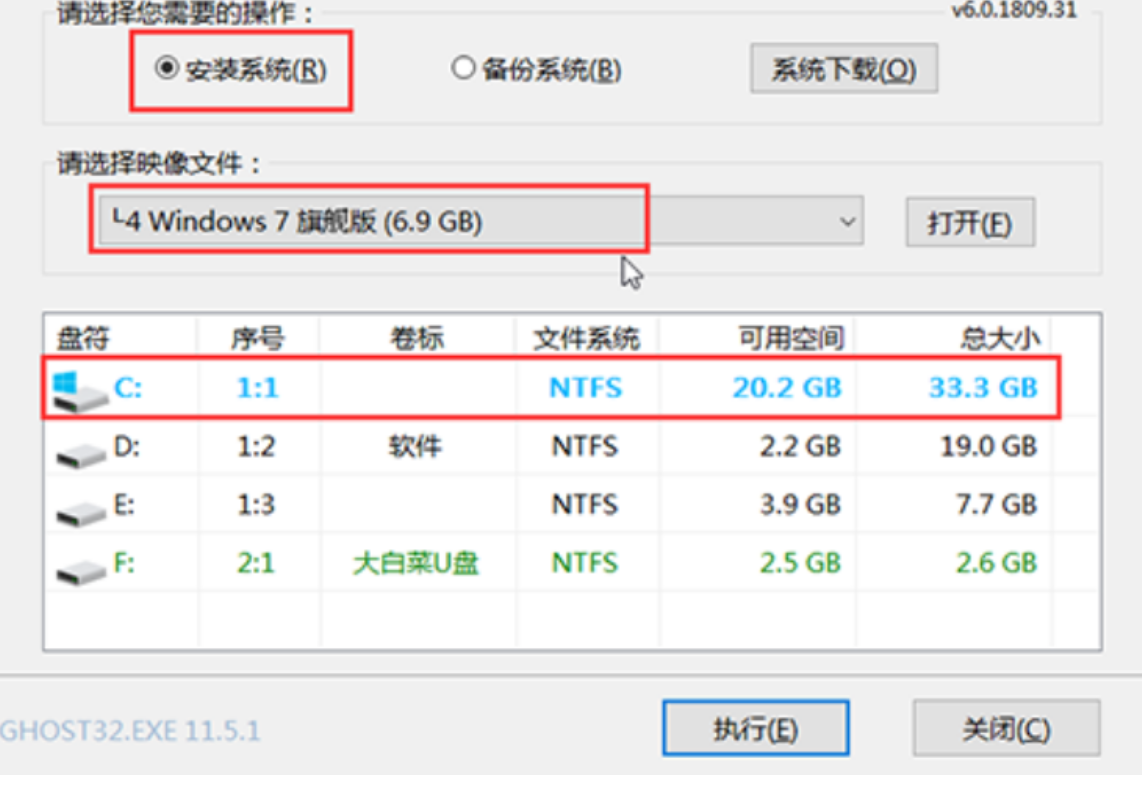
Task: Click sequence number 1:1
Action: click(258, 388)
